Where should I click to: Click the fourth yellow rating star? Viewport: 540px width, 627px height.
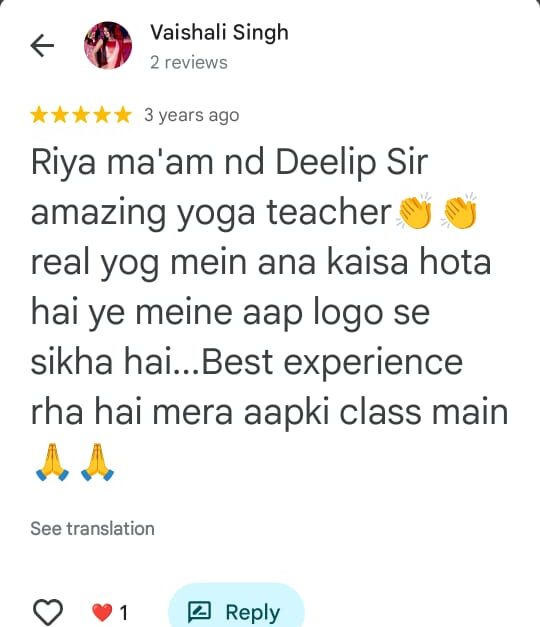point(102,115)
